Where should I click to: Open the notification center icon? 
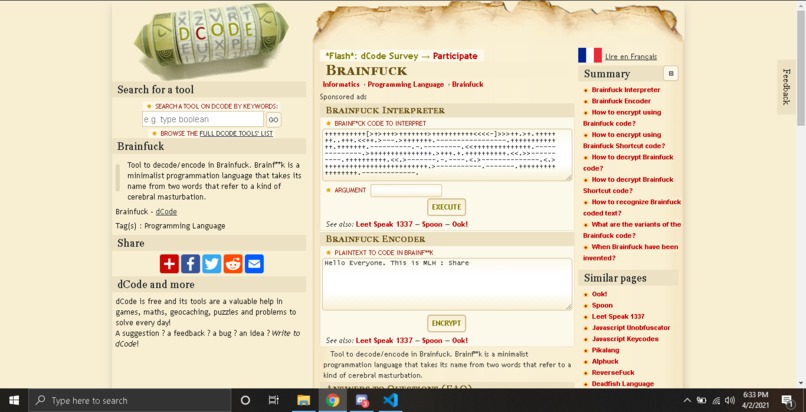[787, 400]
